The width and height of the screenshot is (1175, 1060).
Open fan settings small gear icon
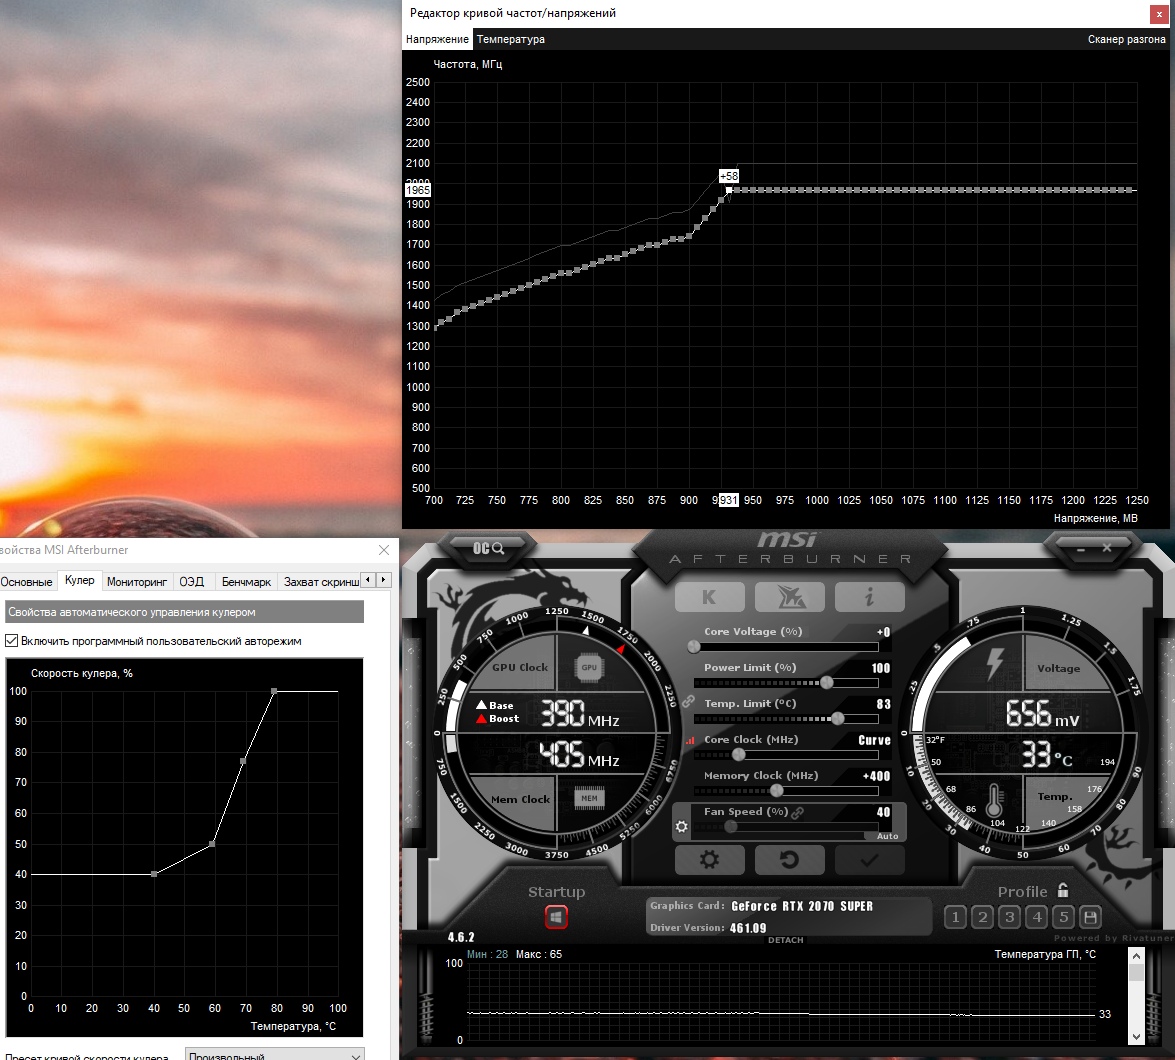(x=681, y=826)
